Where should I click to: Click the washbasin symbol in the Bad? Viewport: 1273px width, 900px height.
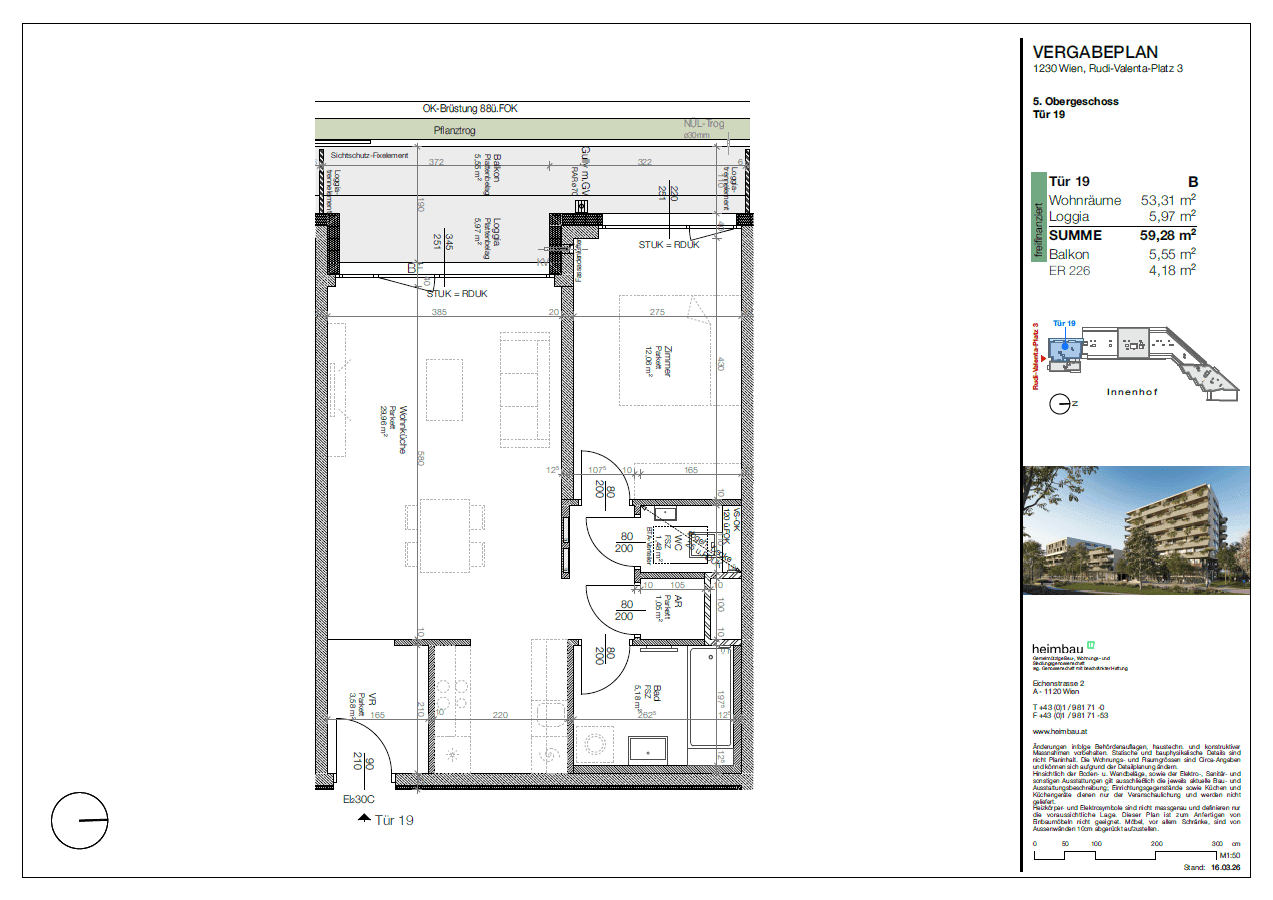pos(648,749)
